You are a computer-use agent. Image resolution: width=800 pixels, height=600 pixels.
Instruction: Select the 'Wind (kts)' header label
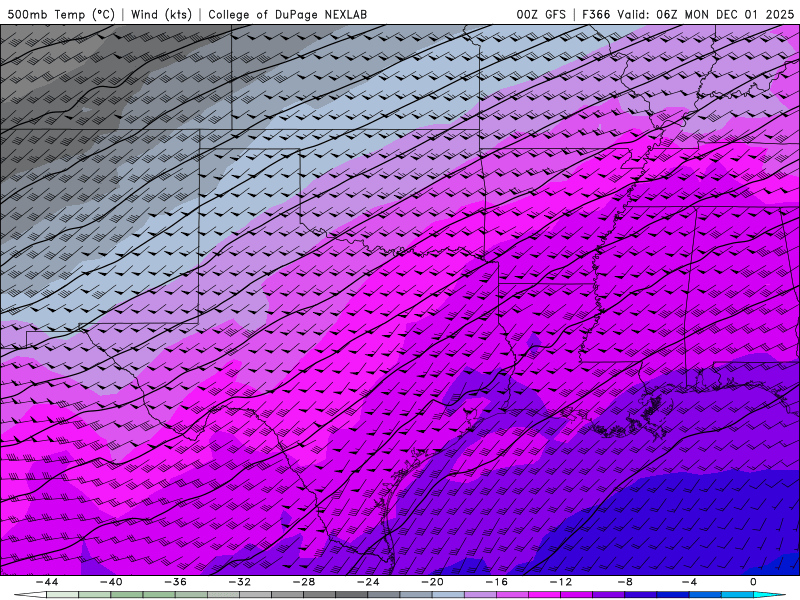pos(161,14)
